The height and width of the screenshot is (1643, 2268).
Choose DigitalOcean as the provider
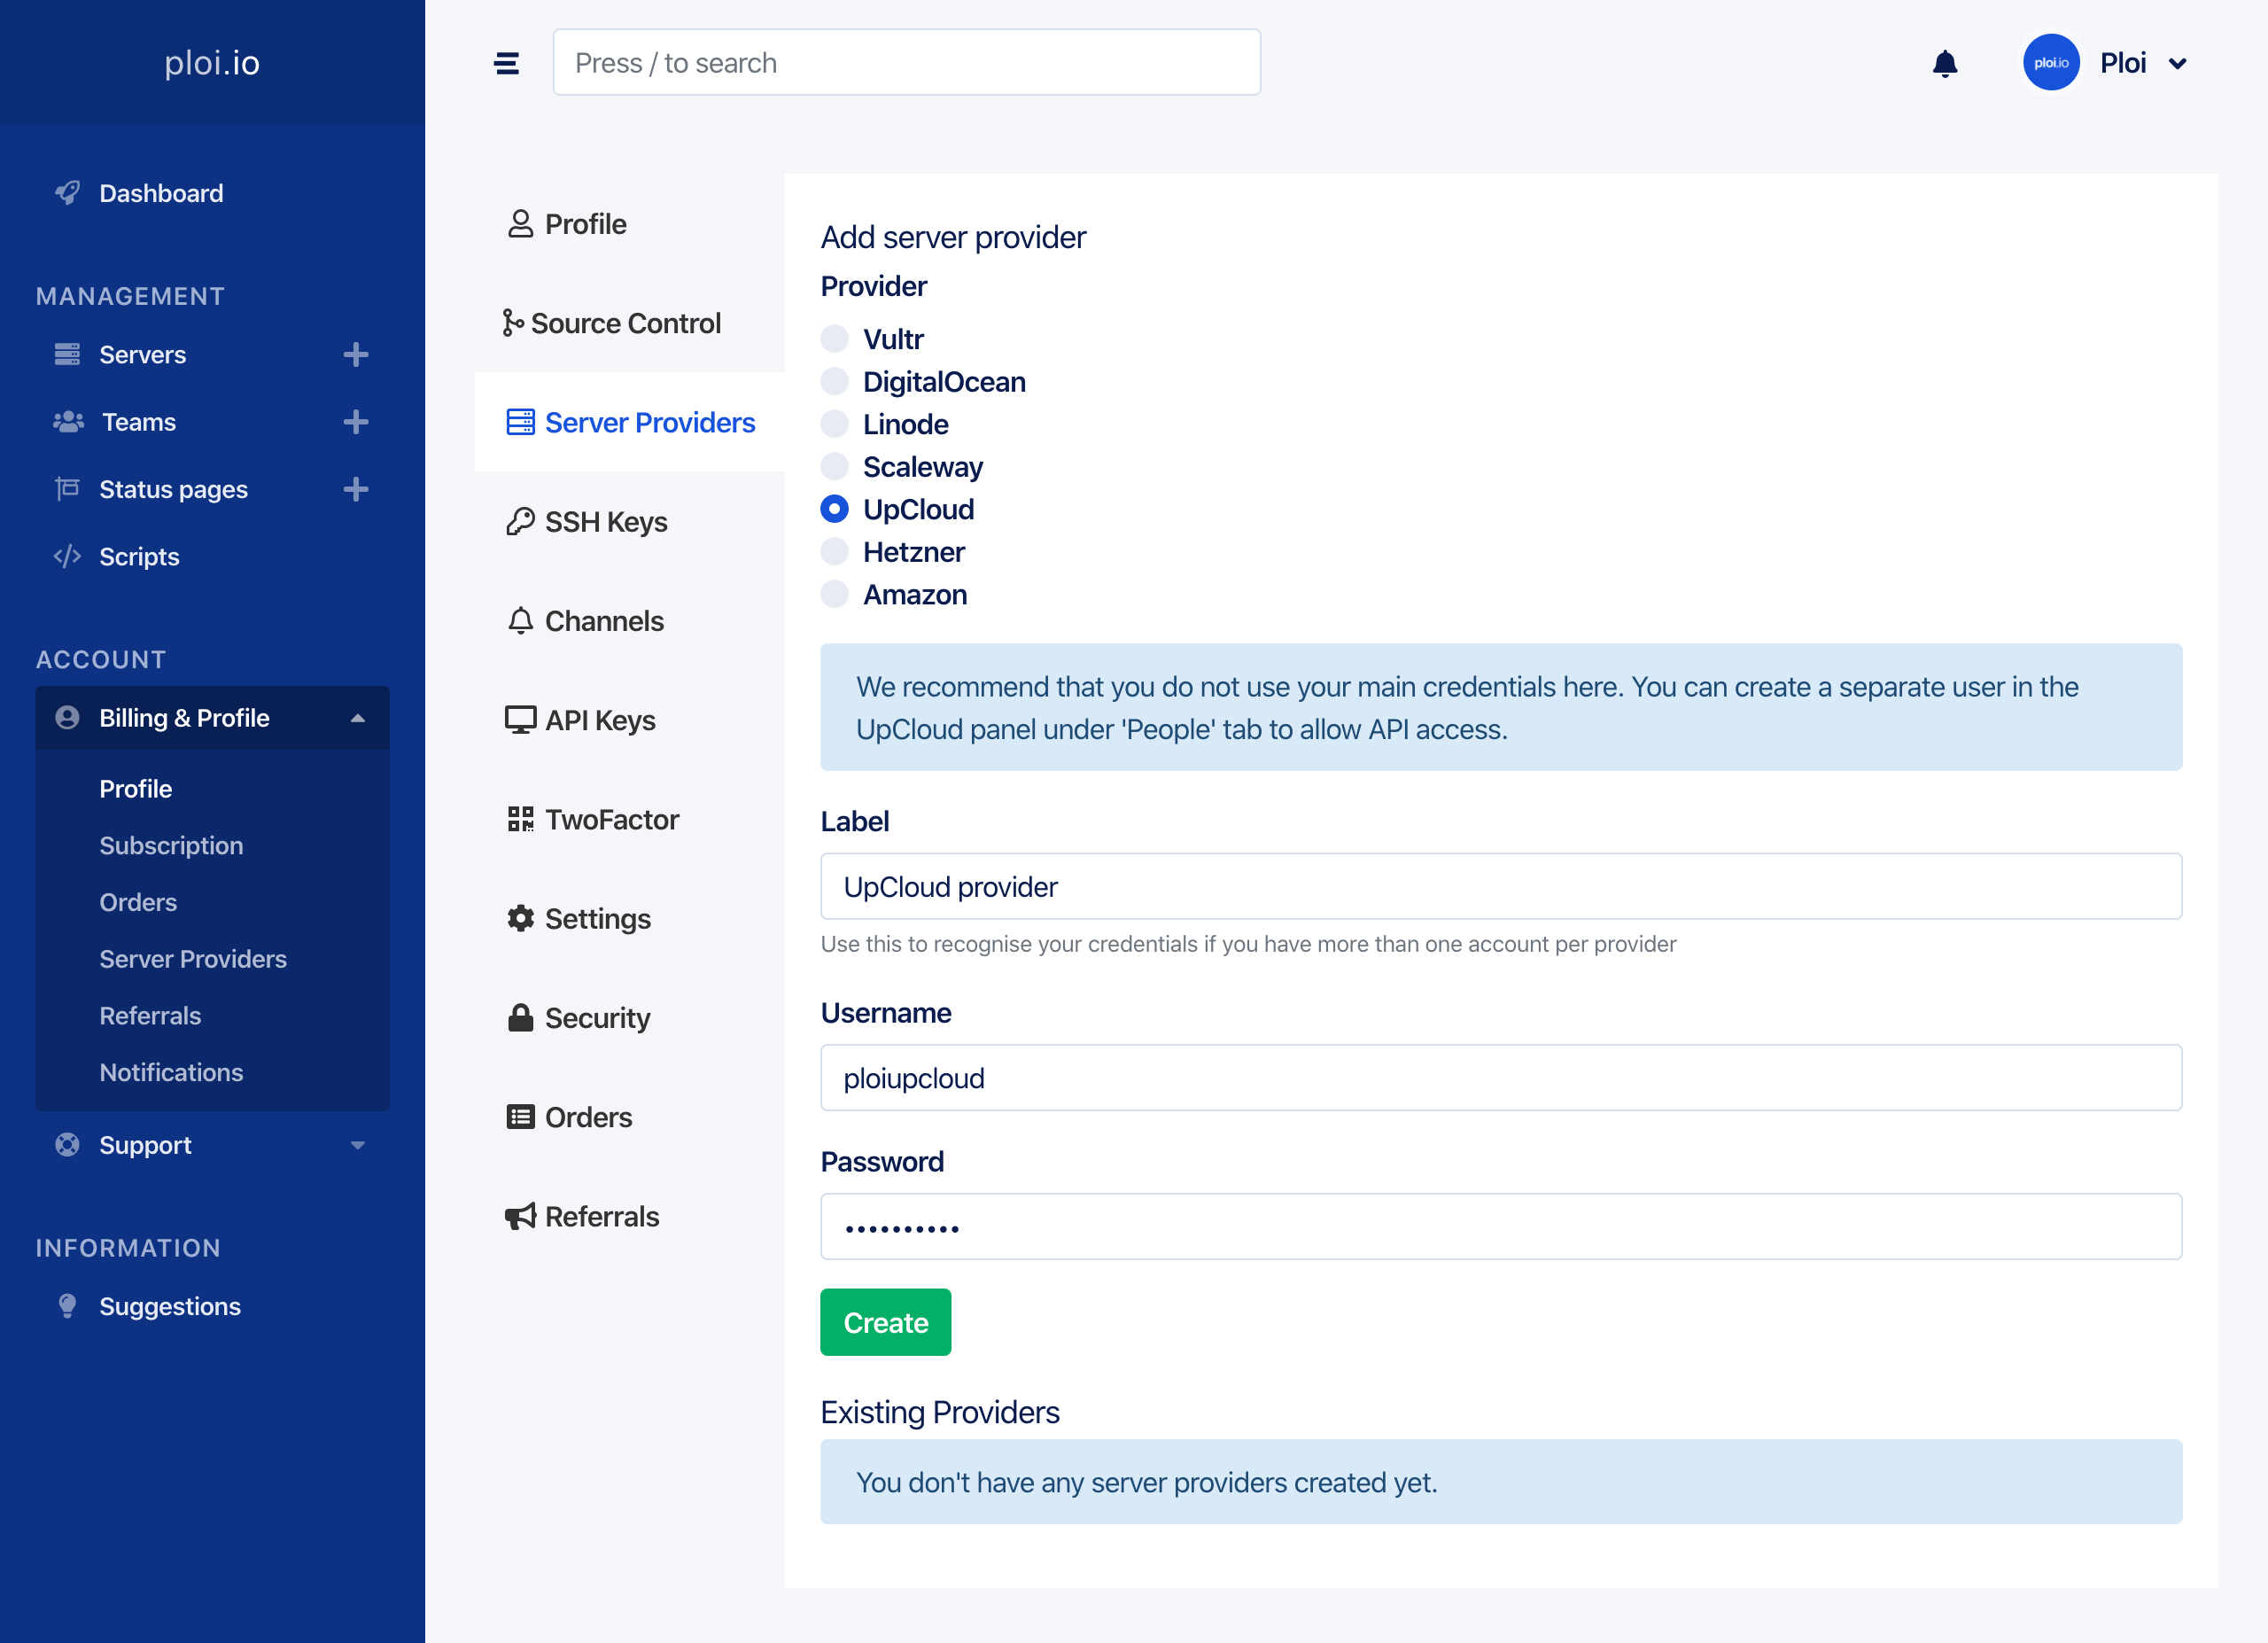point(834,382)
